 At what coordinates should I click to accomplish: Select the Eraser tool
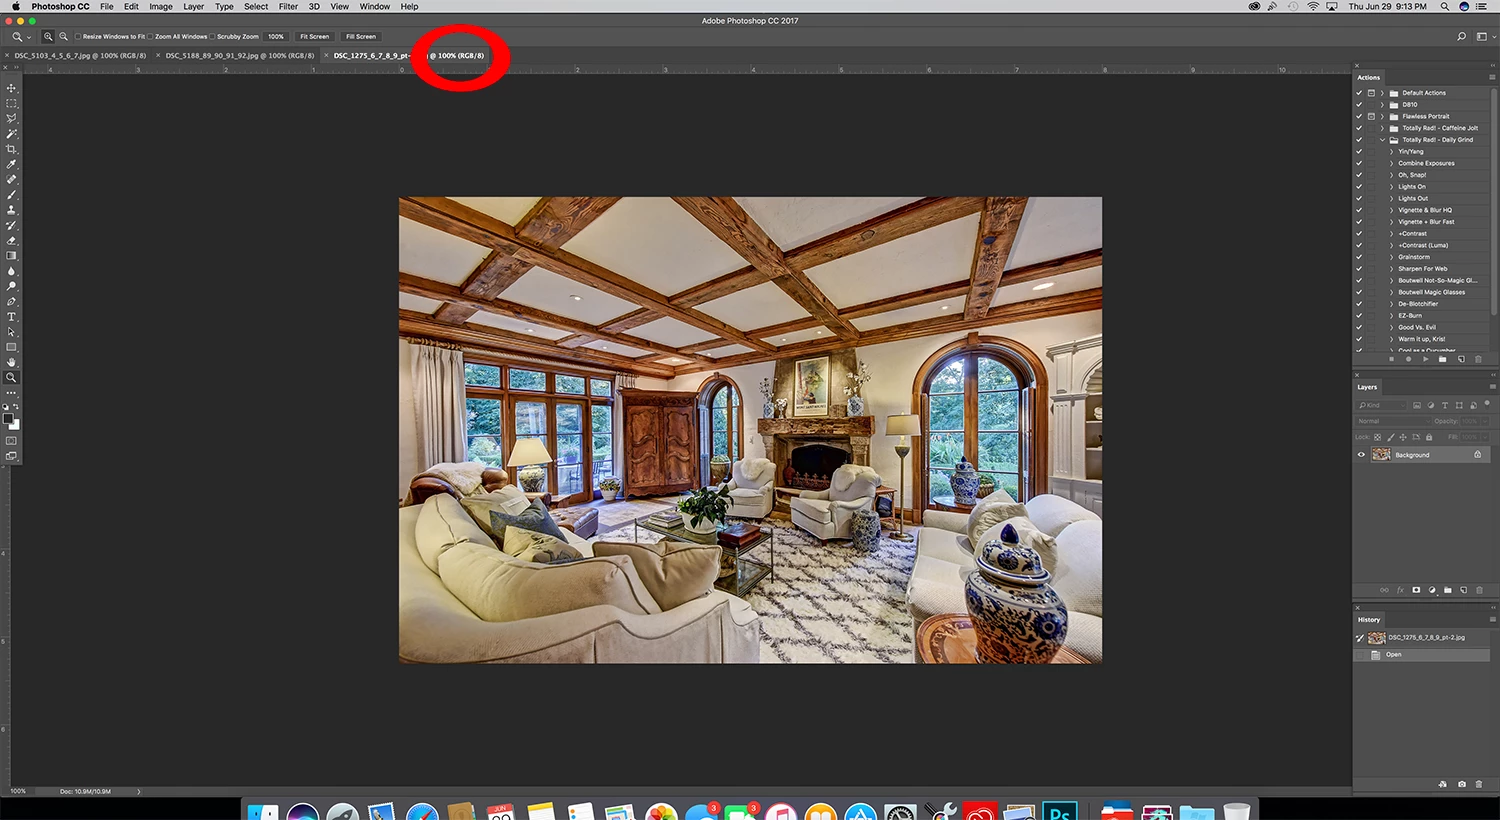pyautogui.click(x=11, y=240)
